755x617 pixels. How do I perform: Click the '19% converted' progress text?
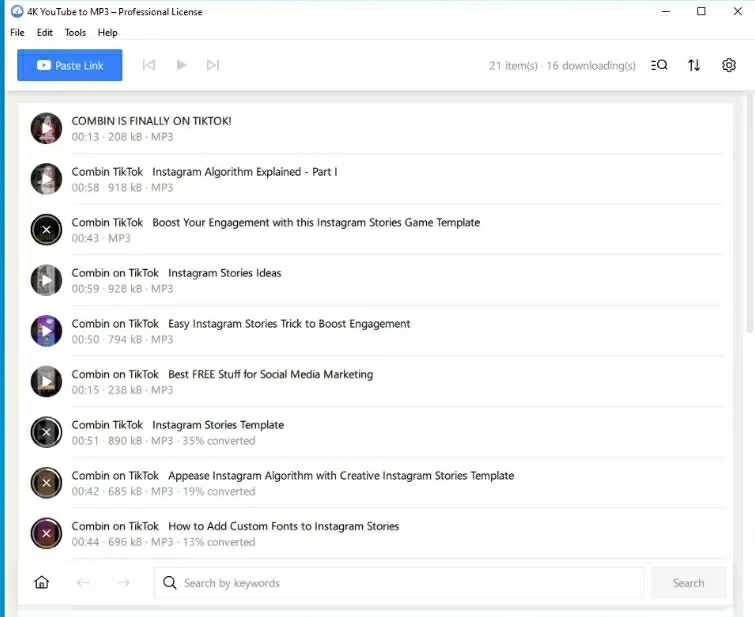coord(219,491)
